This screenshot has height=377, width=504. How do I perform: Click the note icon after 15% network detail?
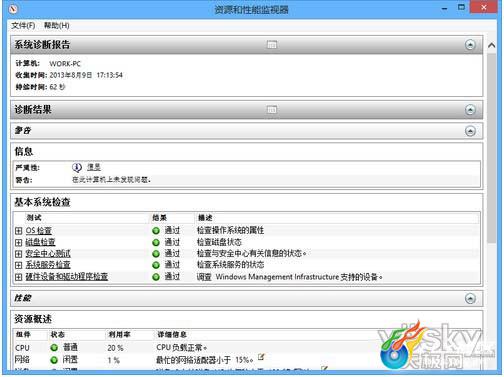261,357
